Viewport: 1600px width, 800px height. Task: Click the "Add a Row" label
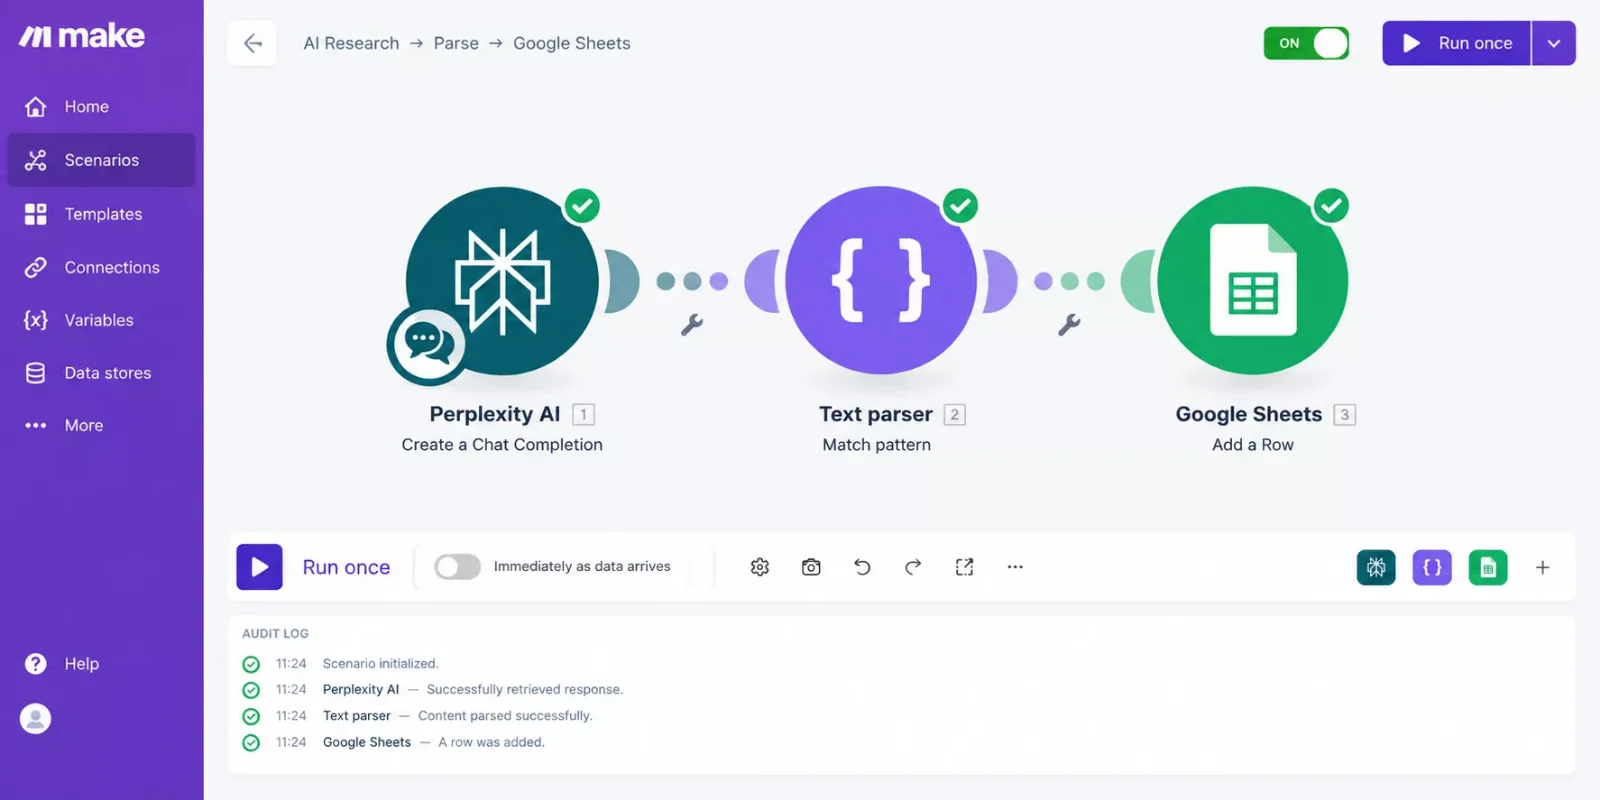(x=1253, y=444)
